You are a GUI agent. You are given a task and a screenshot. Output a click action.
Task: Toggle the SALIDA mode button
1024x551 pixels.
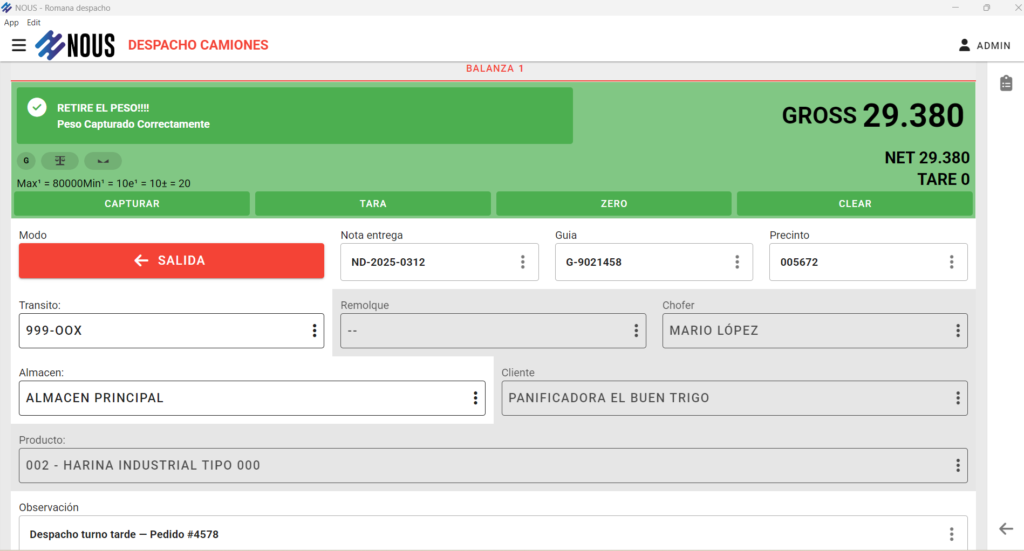[171, 261]
